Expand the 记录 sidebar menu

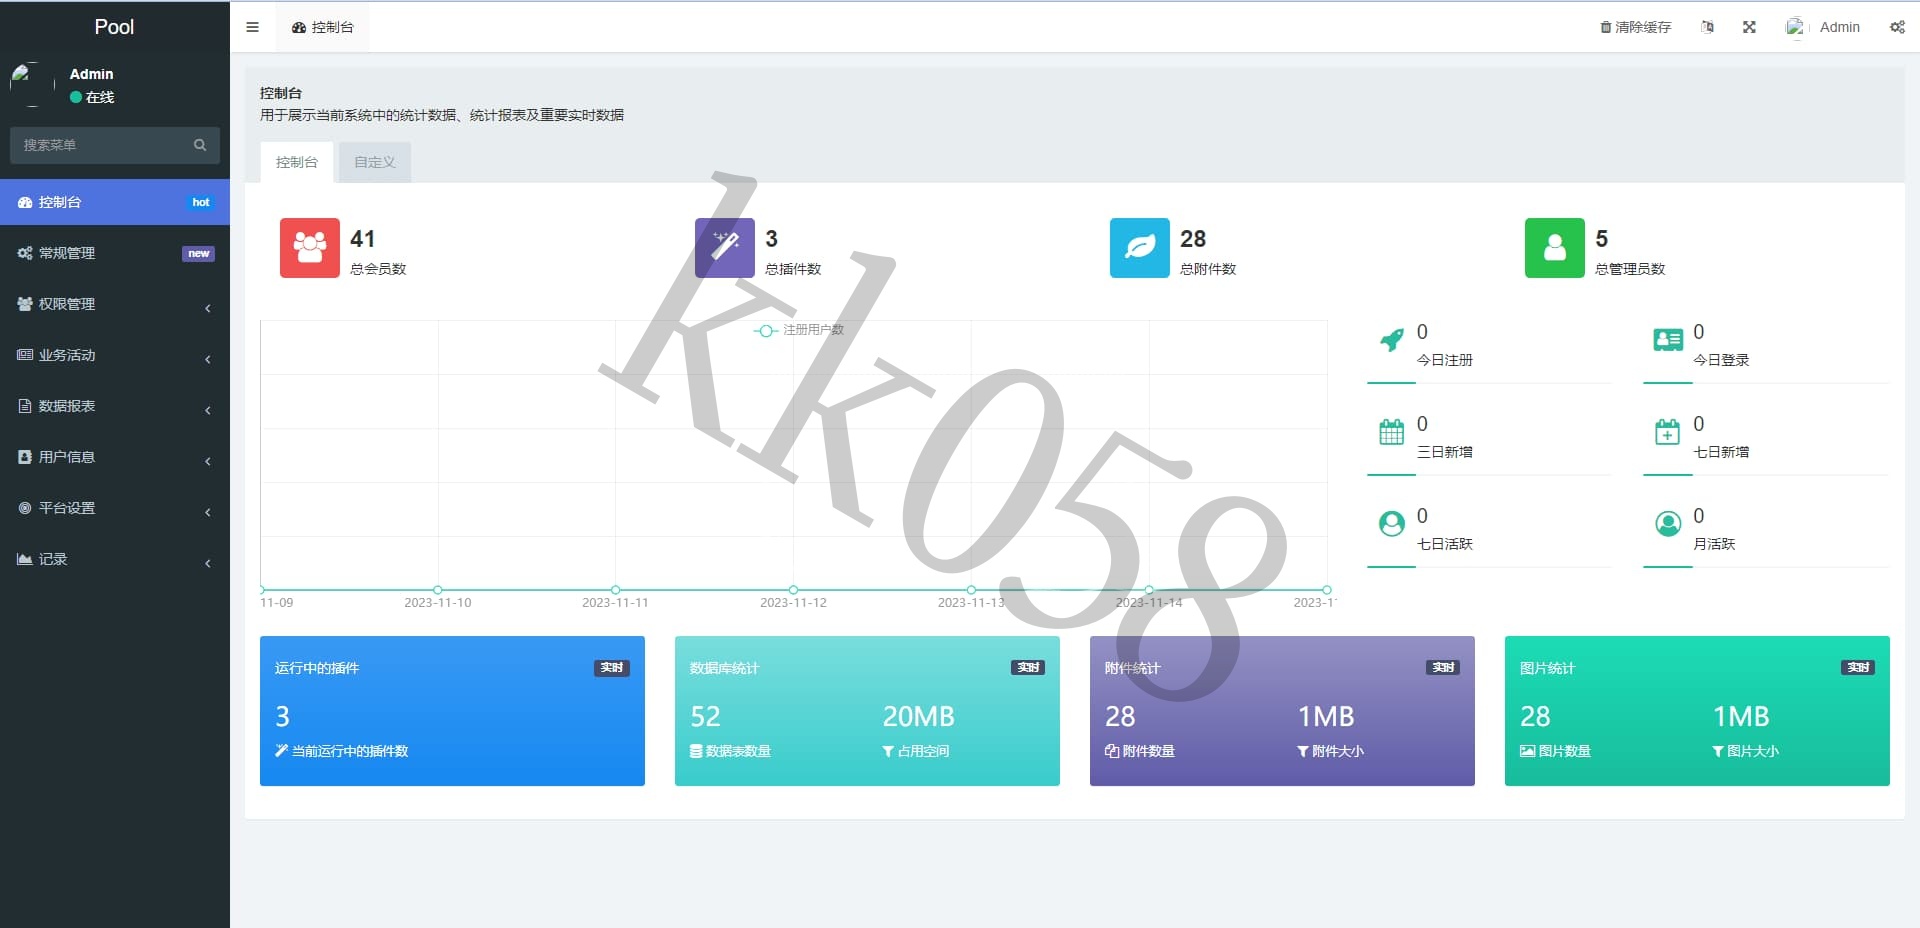tap(115, 559)
